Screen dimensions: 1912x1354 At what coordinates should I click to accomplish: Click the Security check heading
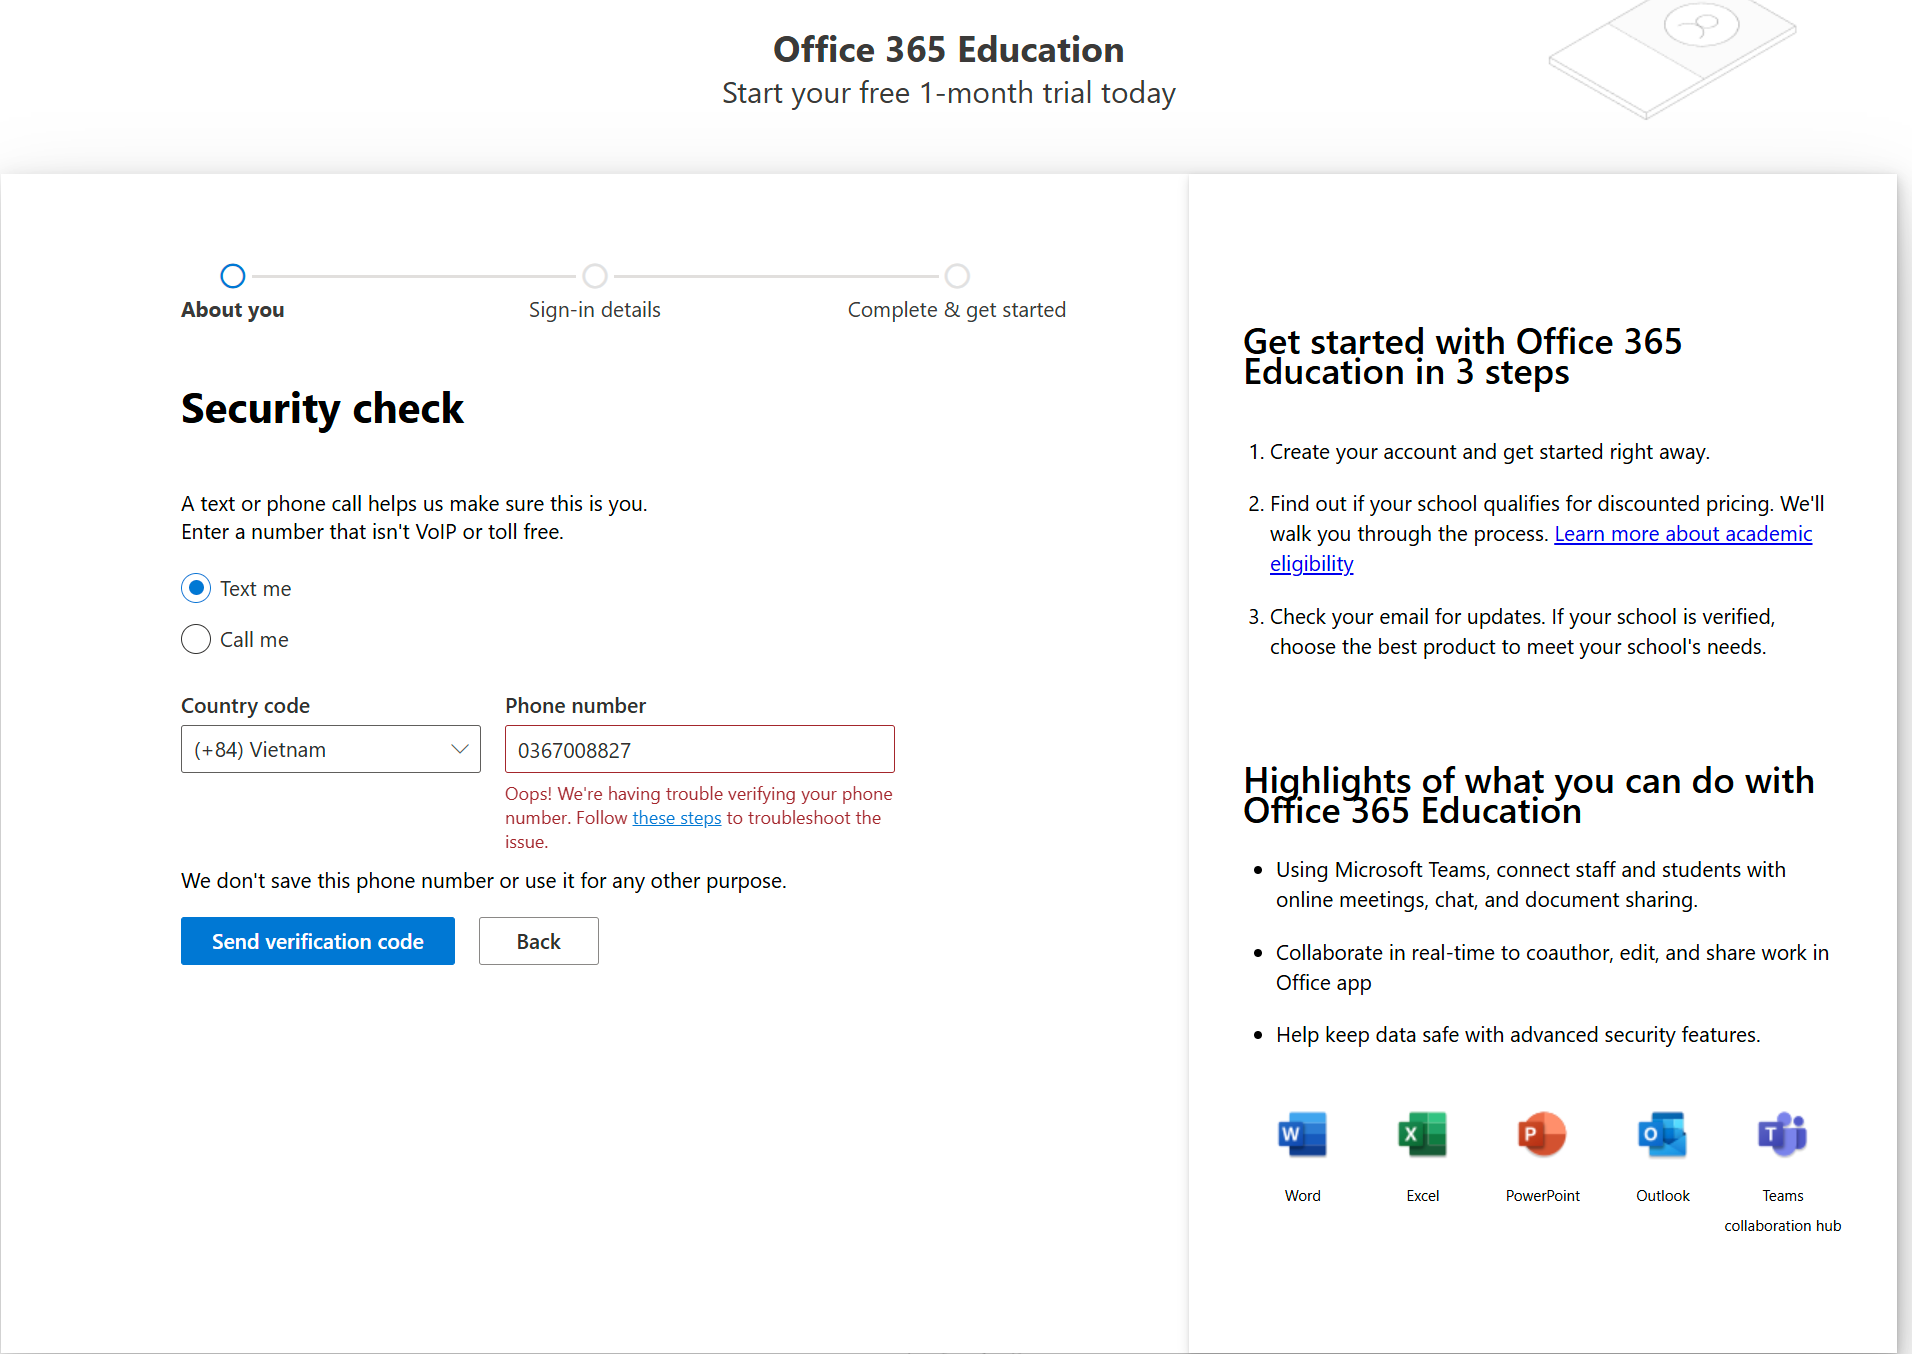pos(322,409)
